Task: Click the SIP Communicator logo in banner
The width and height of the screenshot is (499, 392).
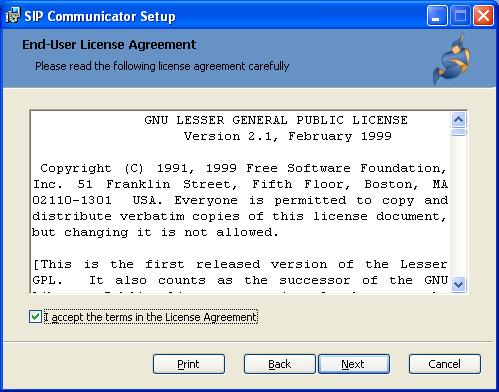Action: point(453,59)
